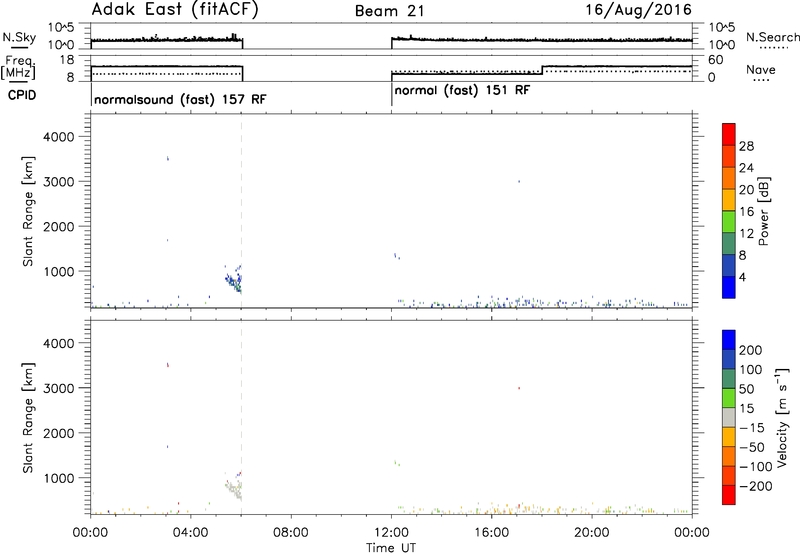This screenshot has height=554, width=800.
Task: Click the "N.Sky" legend label
Action: pyautogui.click(x=19, y=38)
